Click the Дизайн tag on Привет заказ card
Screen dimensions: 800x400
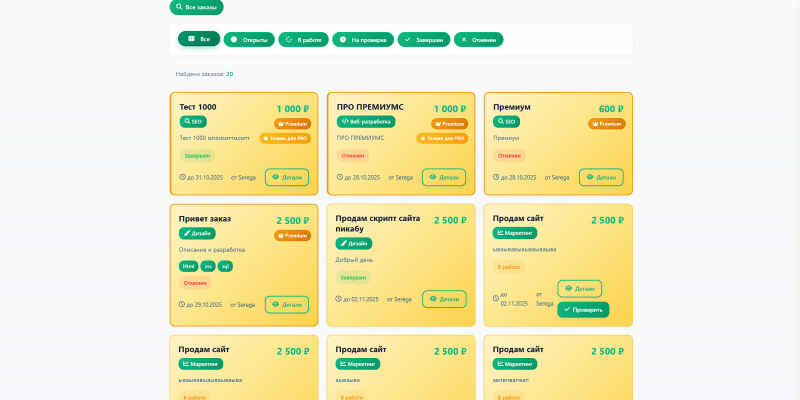197,233
